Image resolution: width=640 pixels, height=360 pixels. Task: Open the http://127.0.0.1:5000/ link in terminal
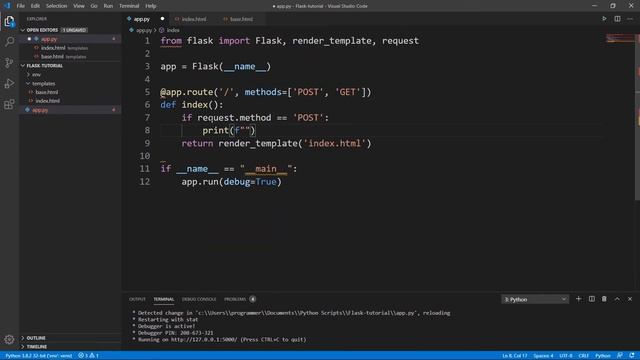click(204, 340)
